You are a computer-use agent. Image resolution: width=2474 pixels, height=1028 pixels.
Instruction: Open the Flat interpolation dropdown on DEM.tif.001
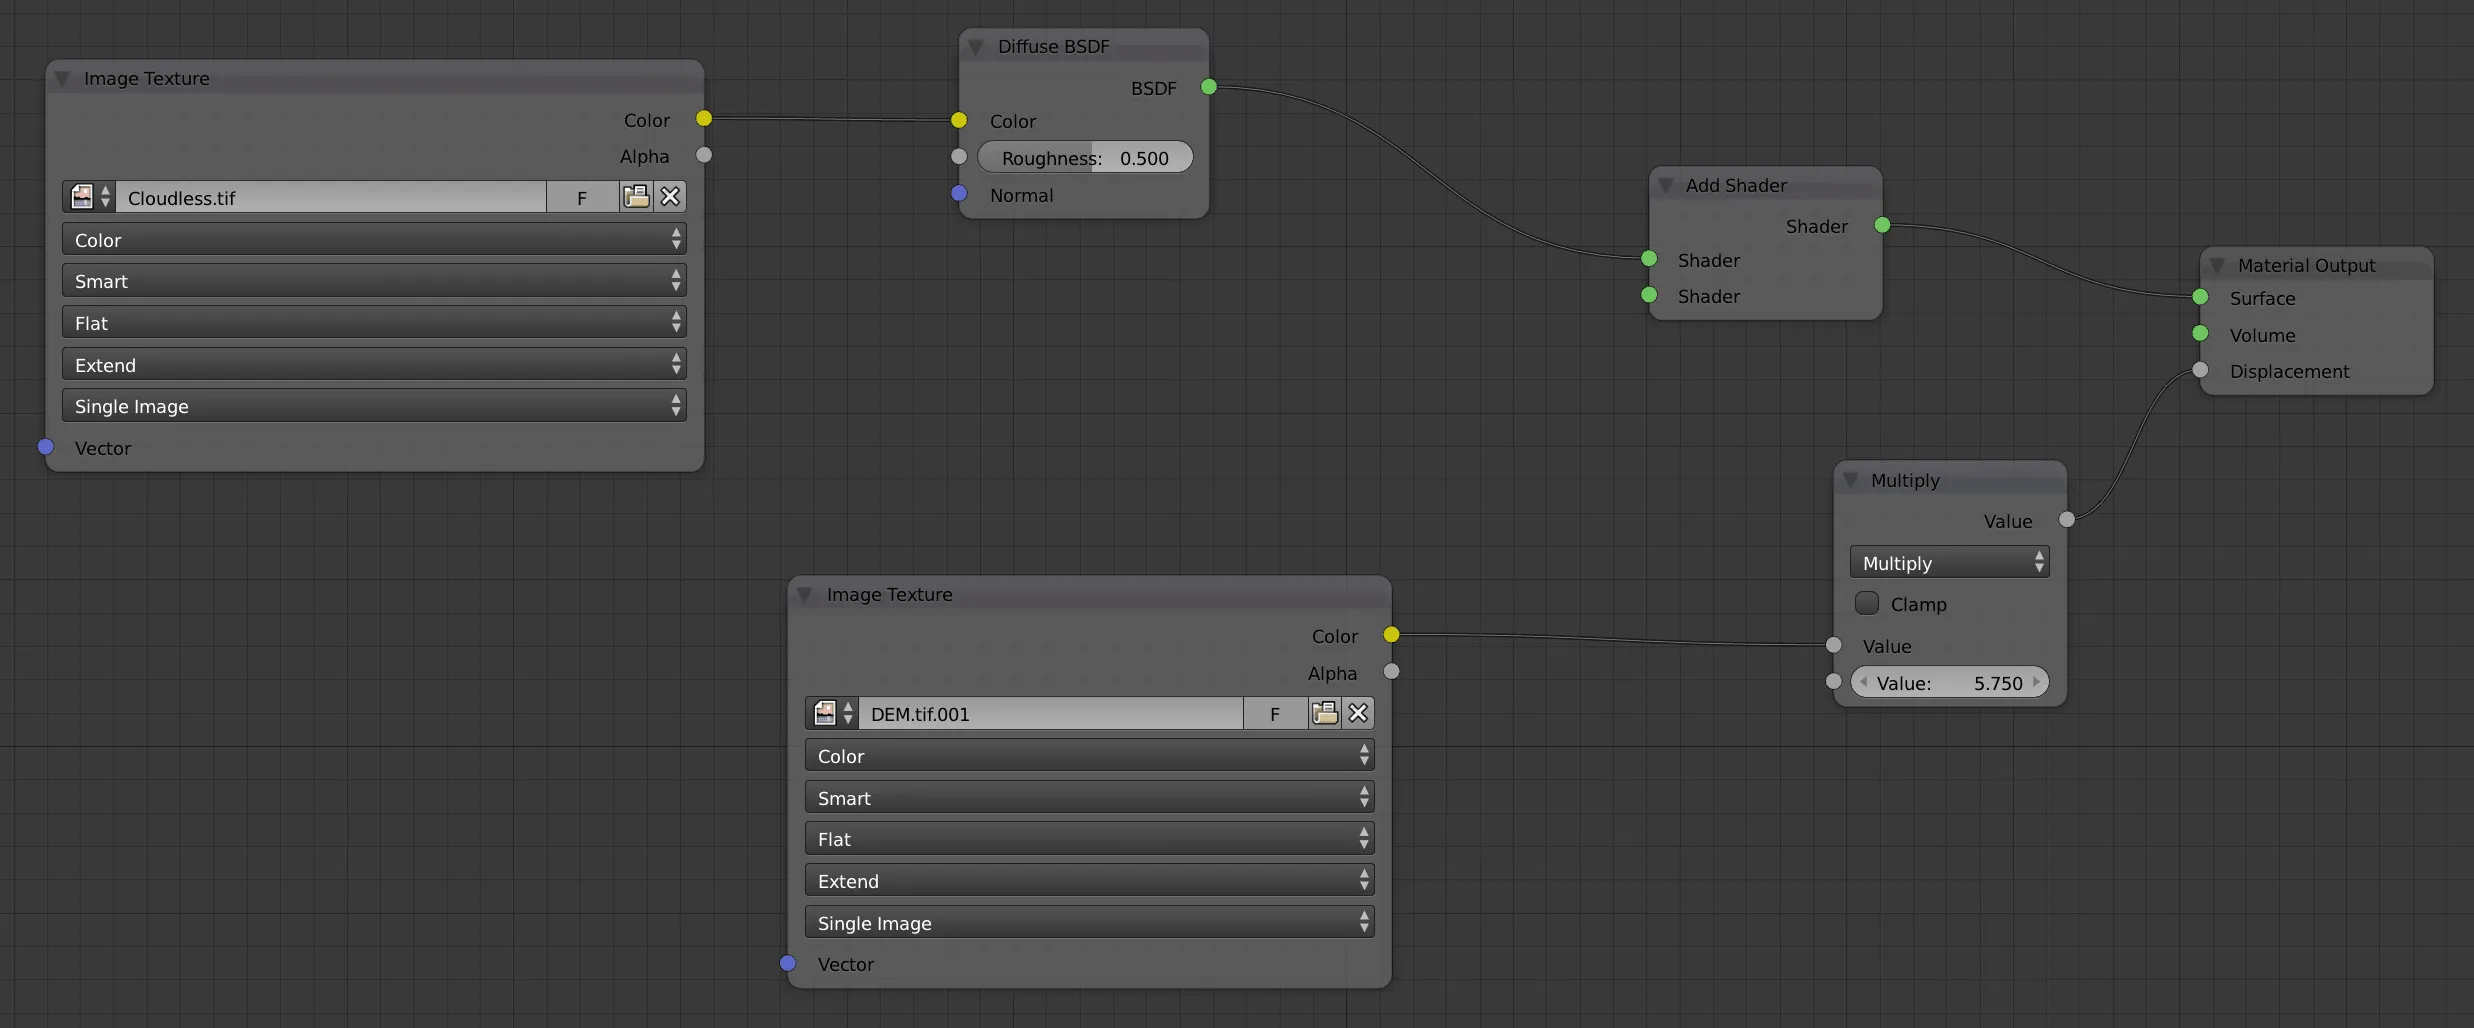(1088, 838)
